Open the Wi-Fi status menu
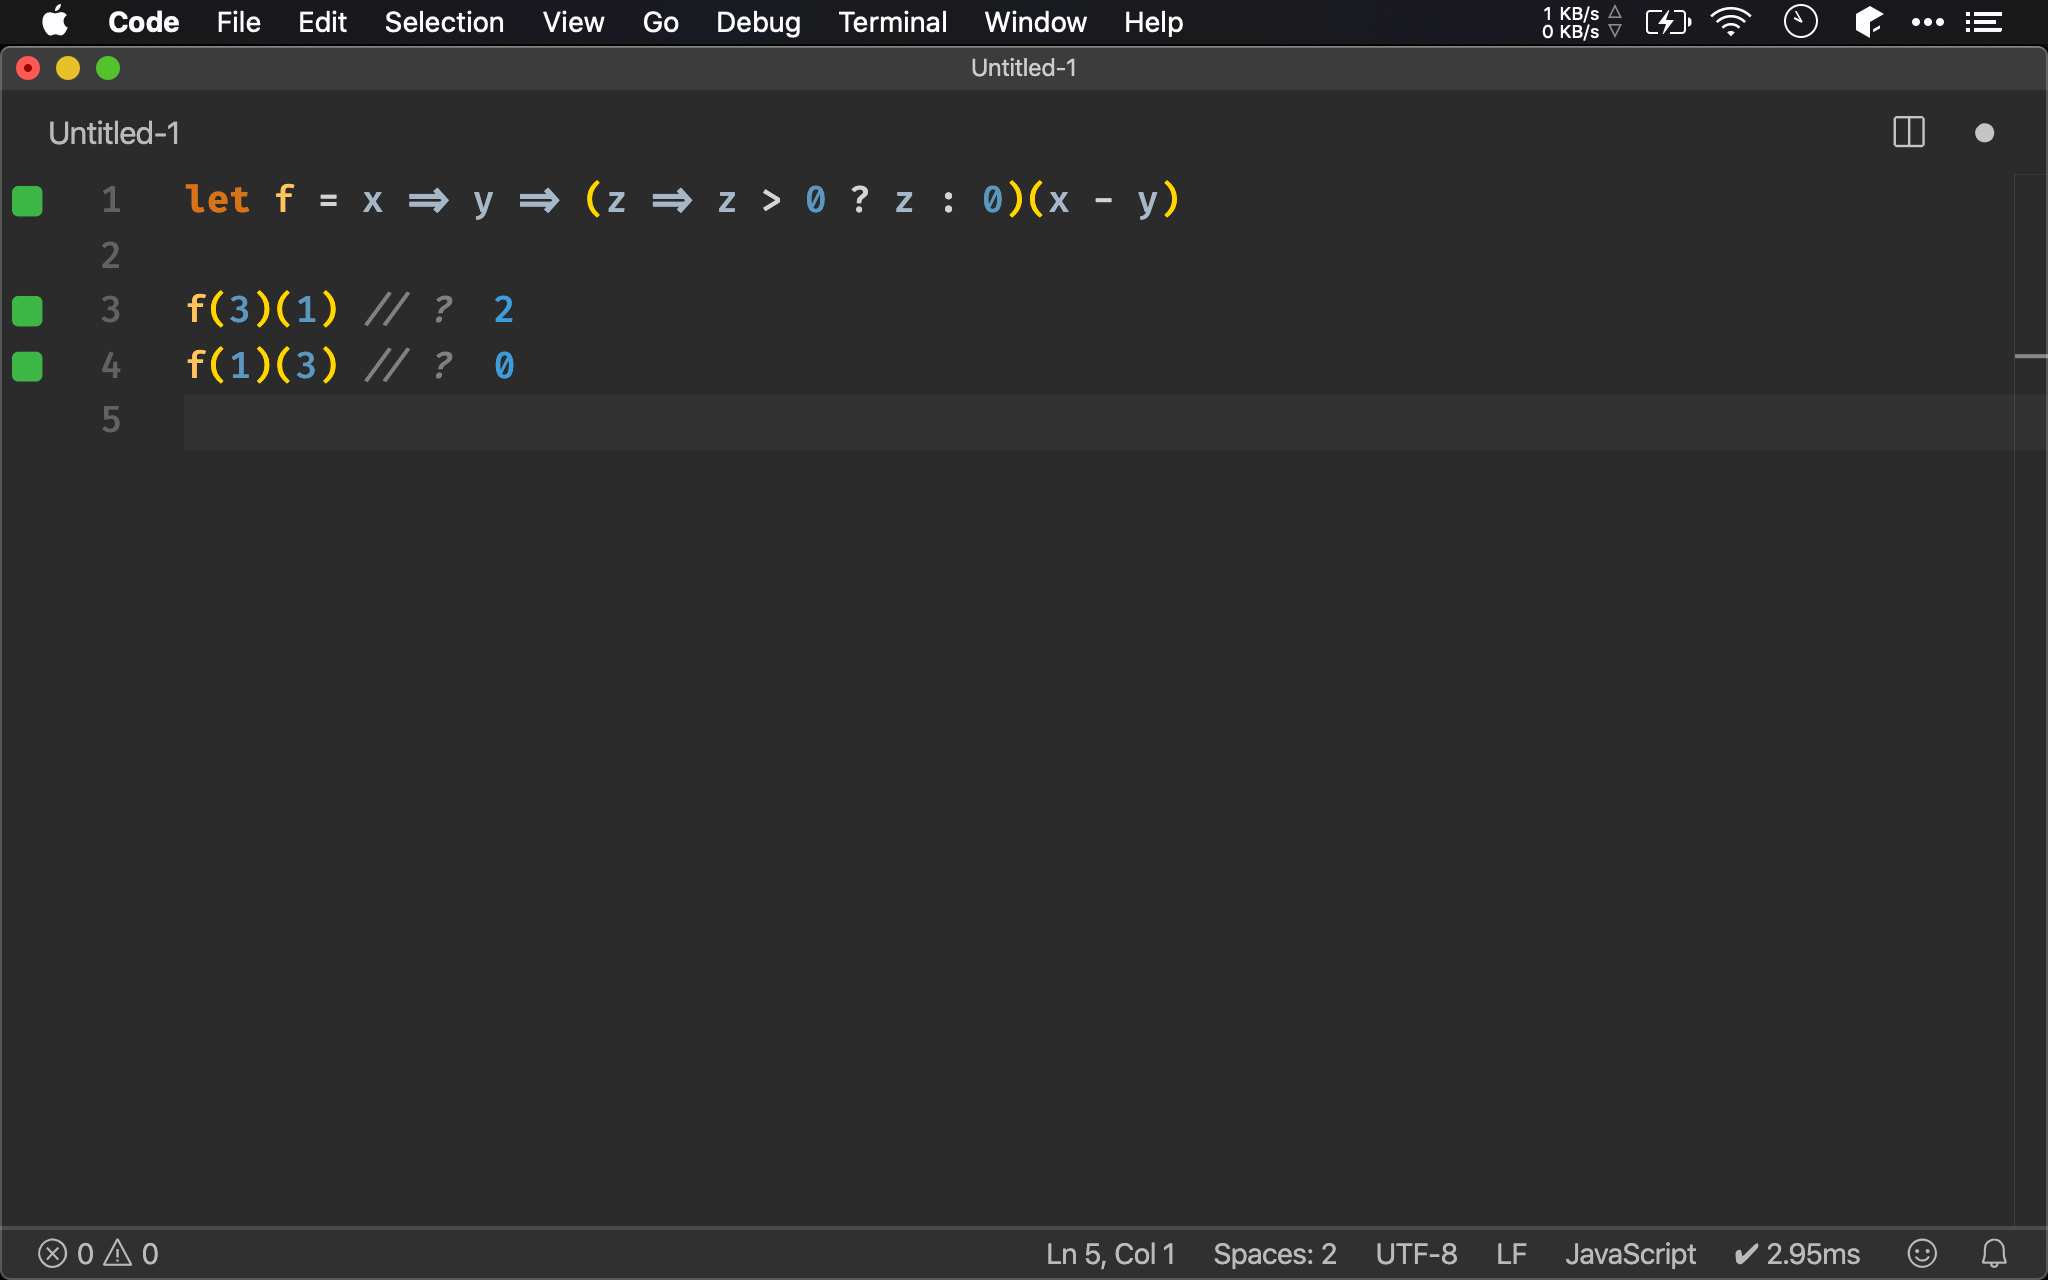This screenshot has width=2048, height=1280. (1731, 22)
